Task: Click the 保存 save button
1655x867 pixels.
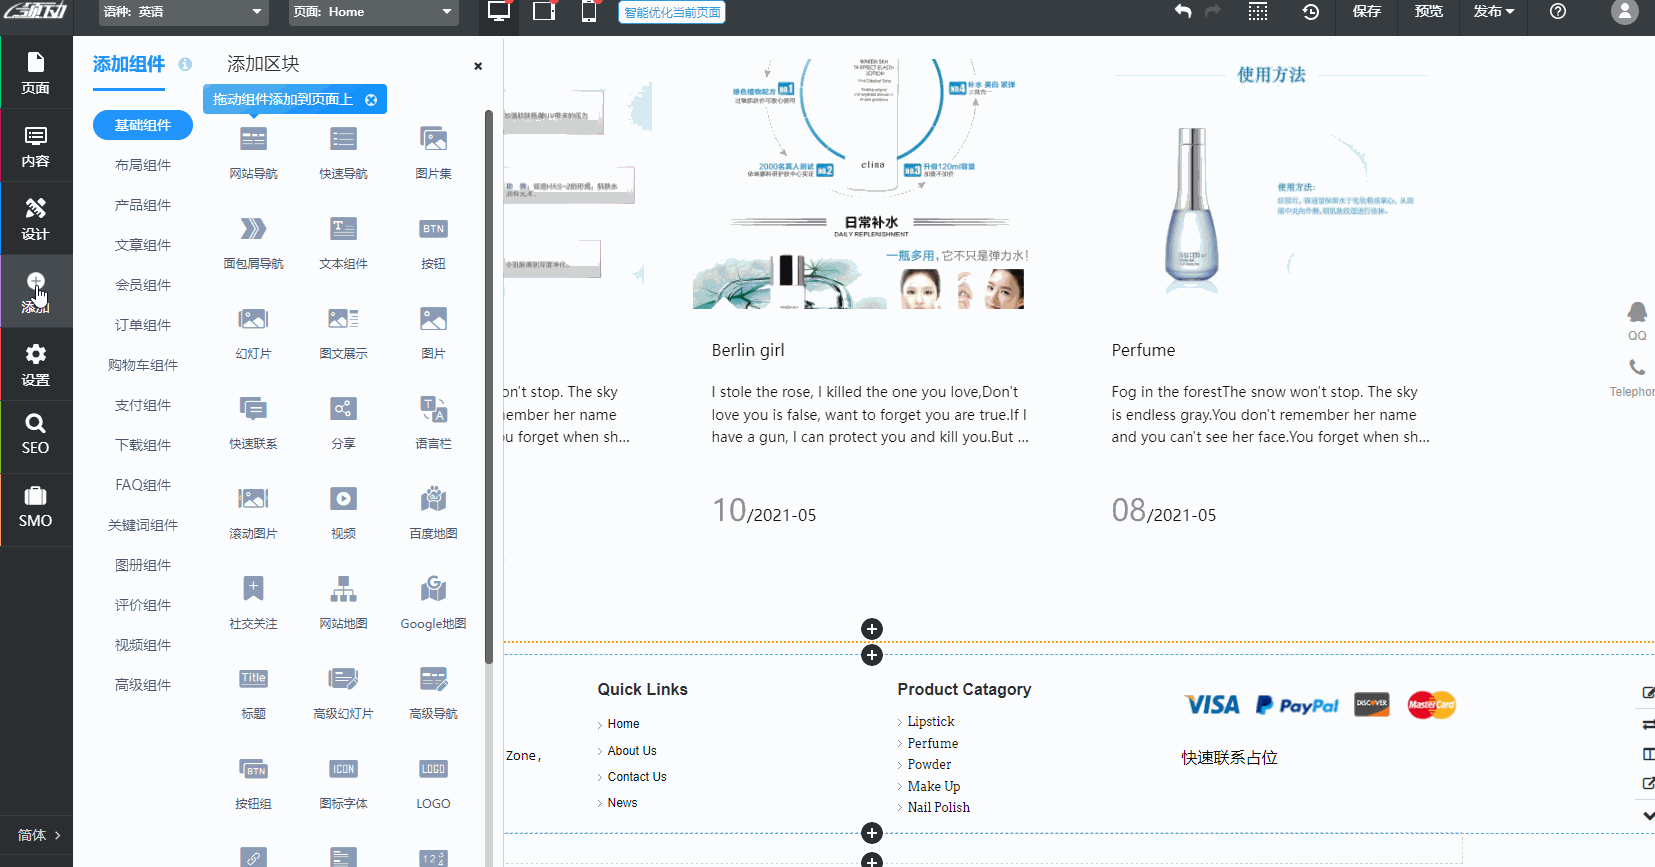Action: [x=1366, y=12]
